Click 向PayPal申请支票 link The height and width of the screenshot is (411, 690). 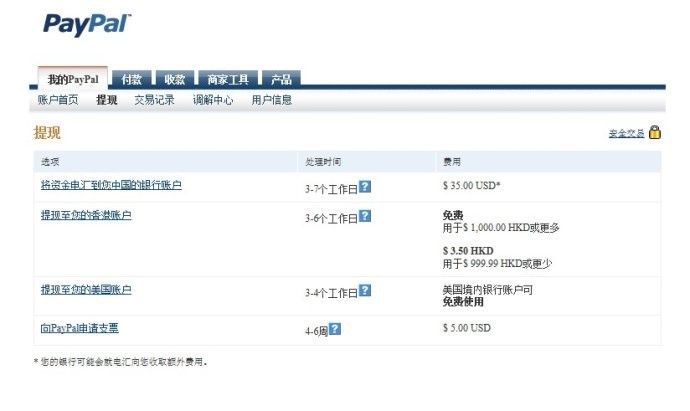[x=79, y=328]
